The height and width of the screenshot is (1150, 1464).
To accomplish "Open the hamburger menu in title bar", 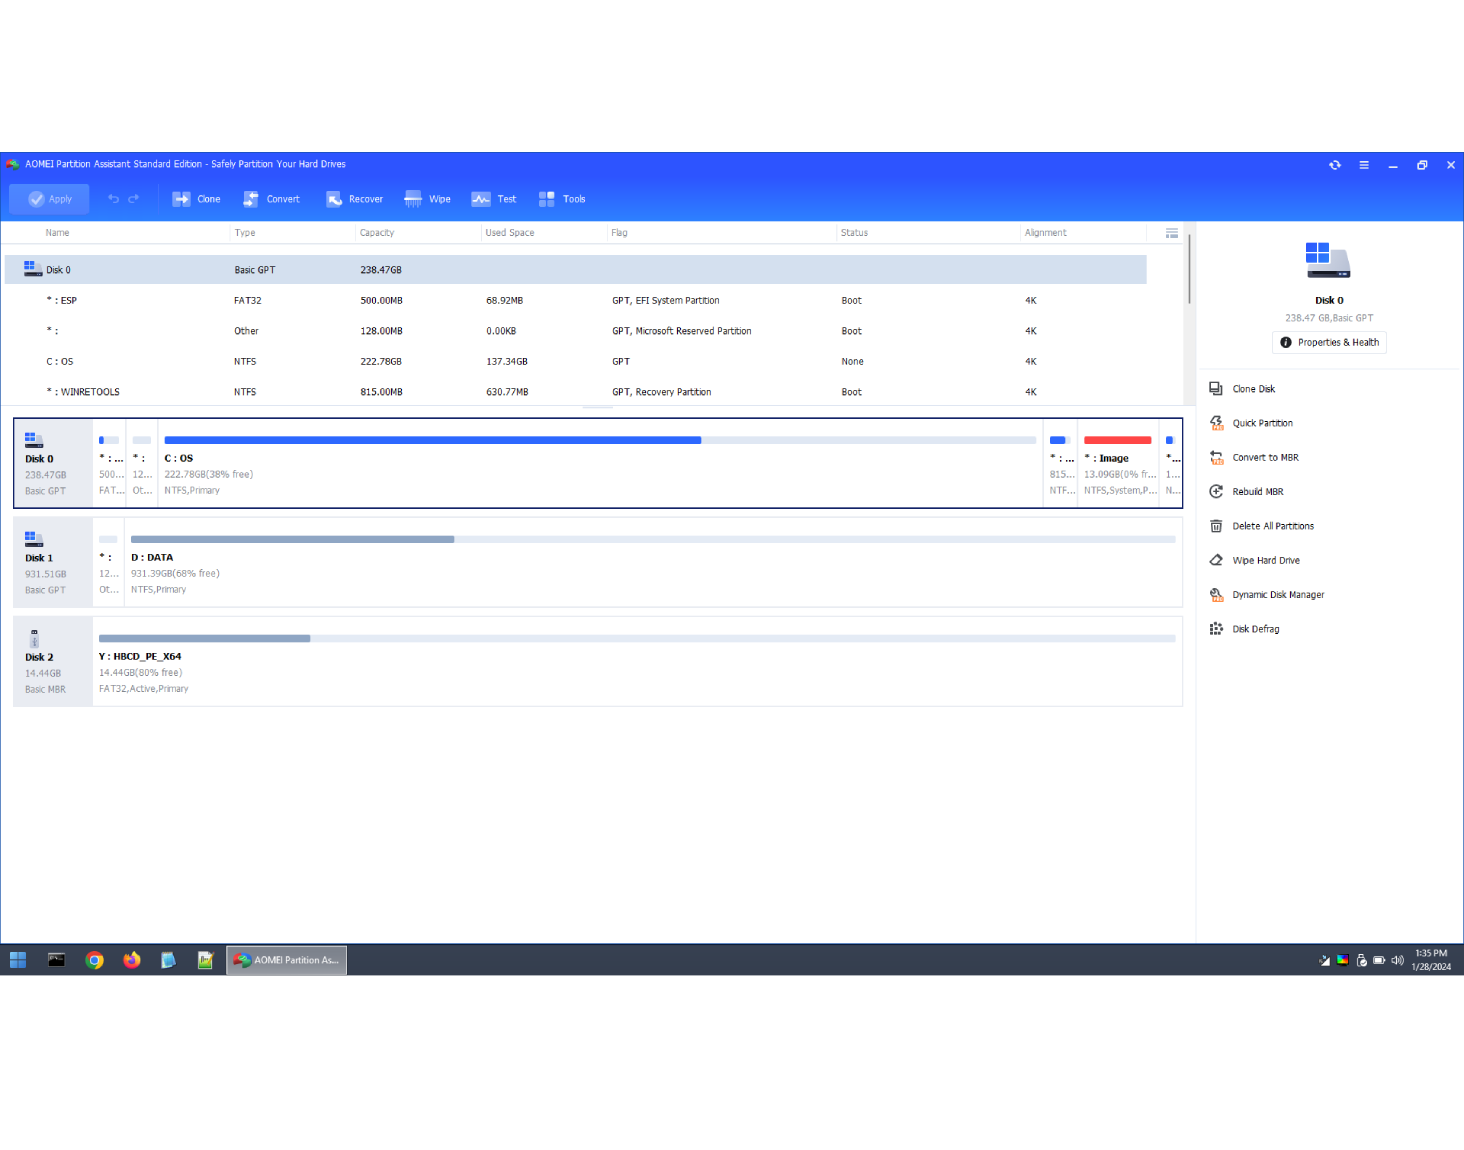I will point(1364,165).
